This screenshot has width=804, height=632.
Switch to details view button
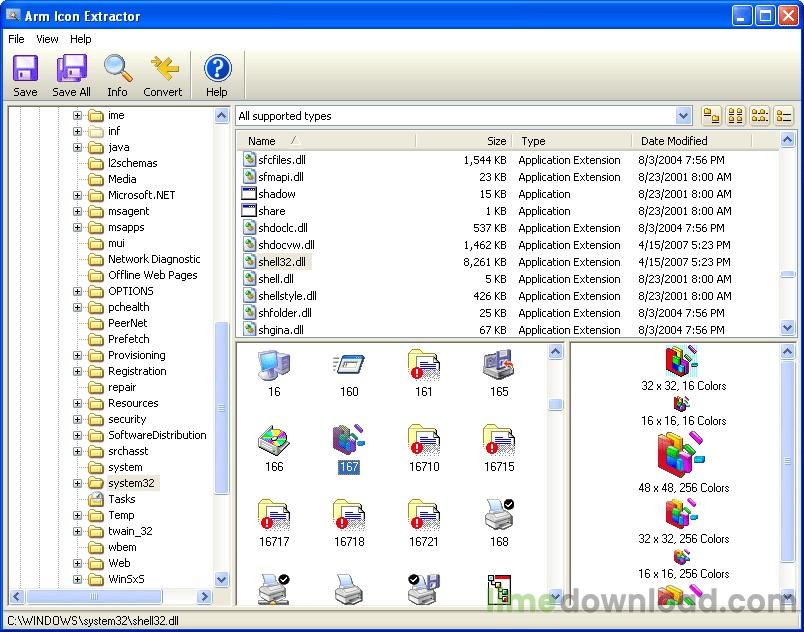tap(783, 116)
